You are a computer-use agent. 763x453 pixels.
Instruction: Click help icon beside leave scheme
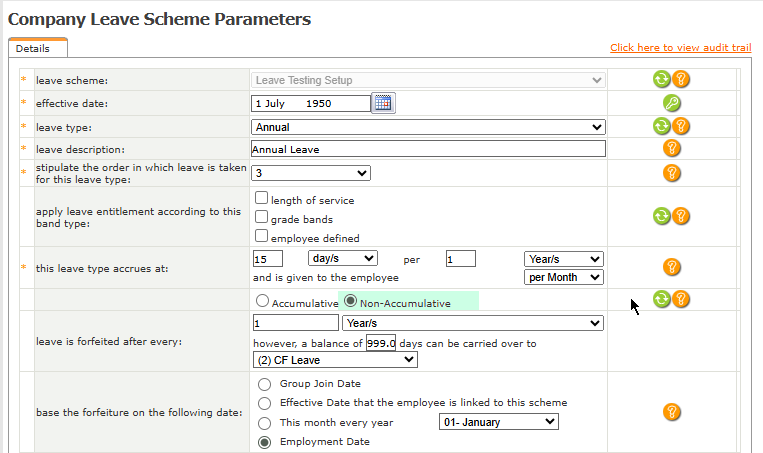pyautogui.click(x=681, y=79)
